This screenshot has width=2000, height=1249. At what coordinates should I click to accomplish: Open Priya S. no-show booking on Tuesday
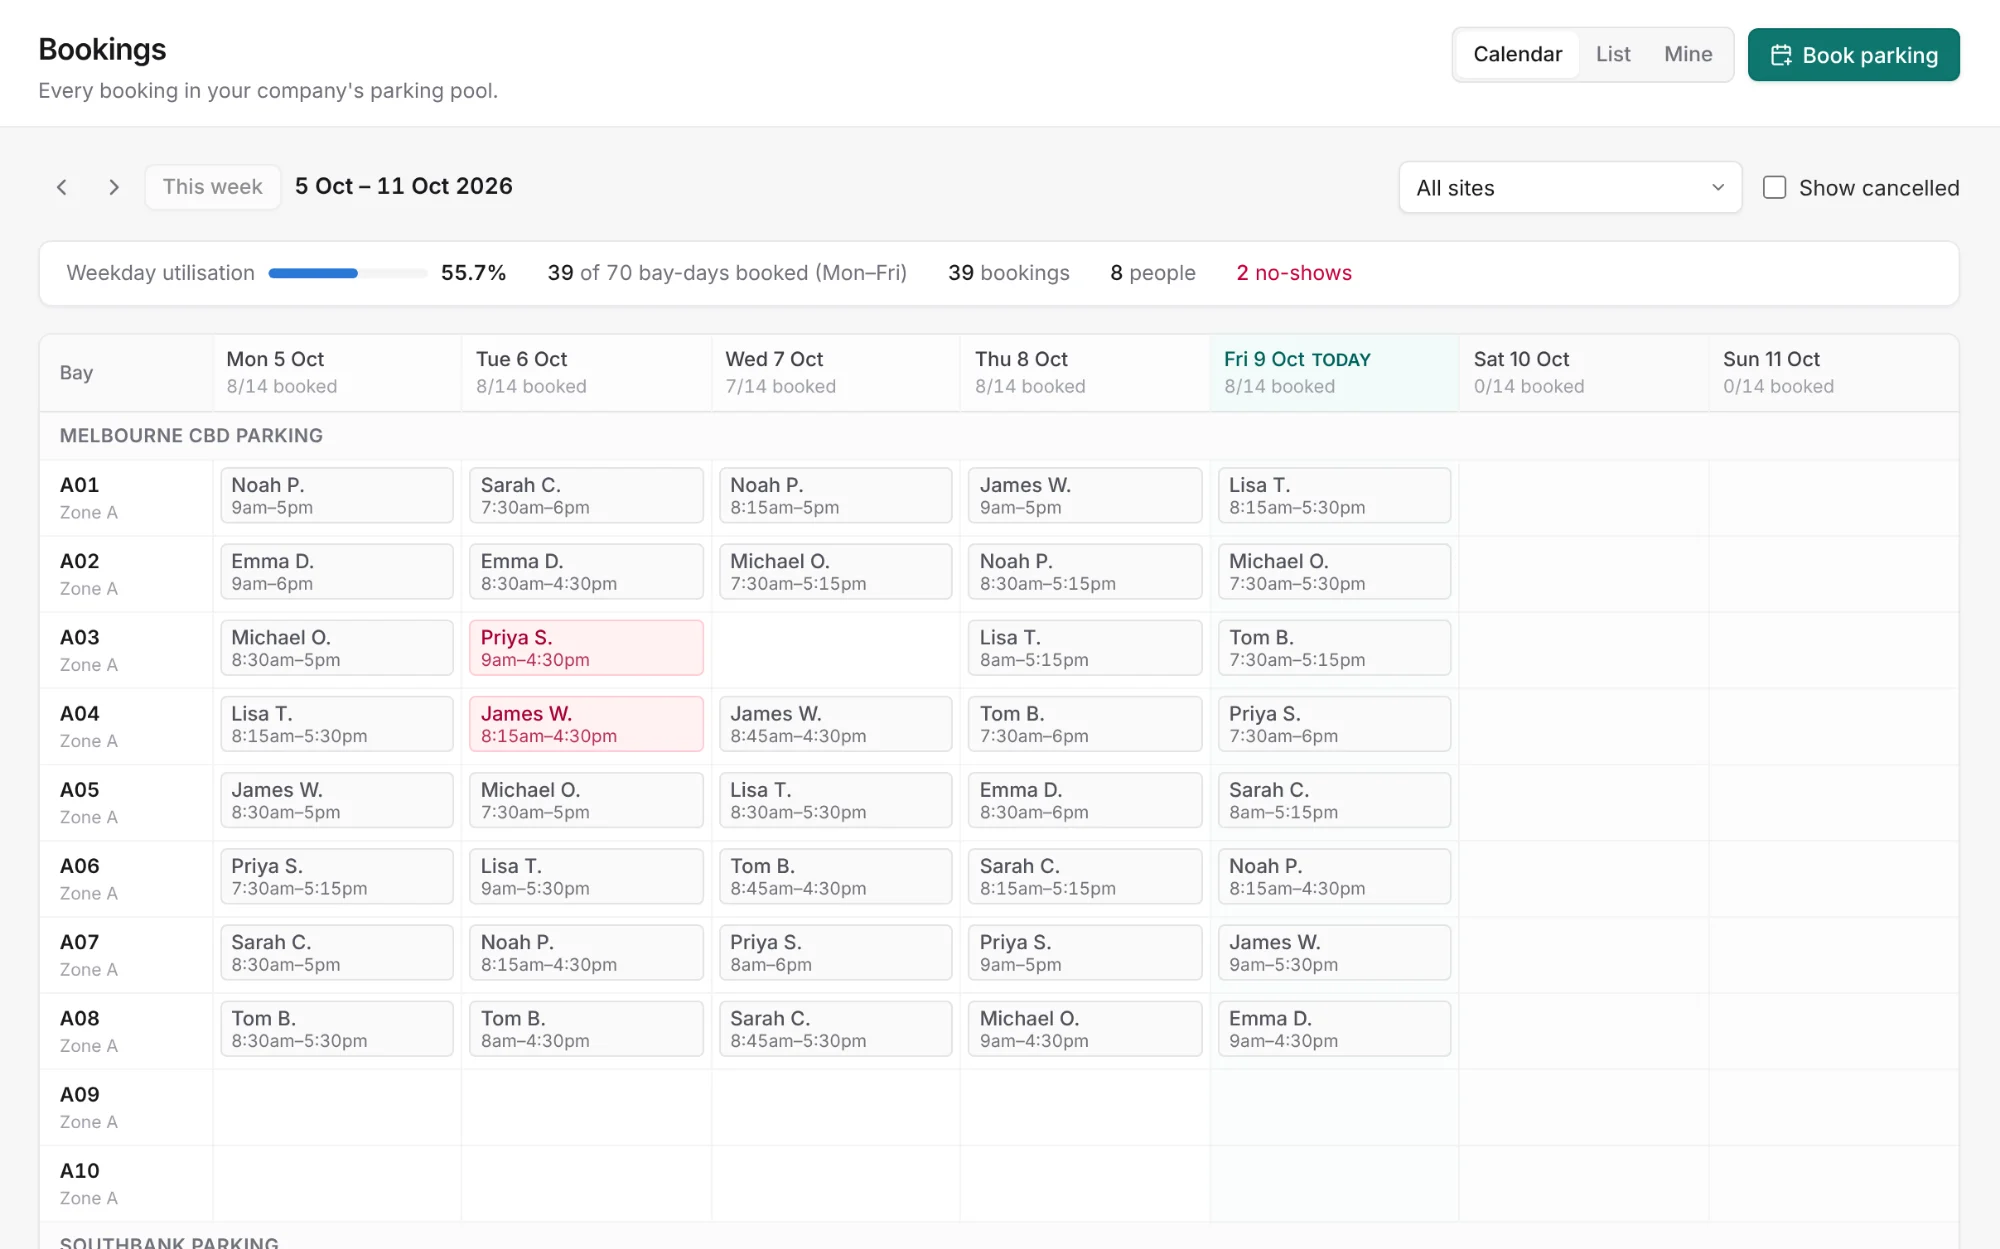586,647
